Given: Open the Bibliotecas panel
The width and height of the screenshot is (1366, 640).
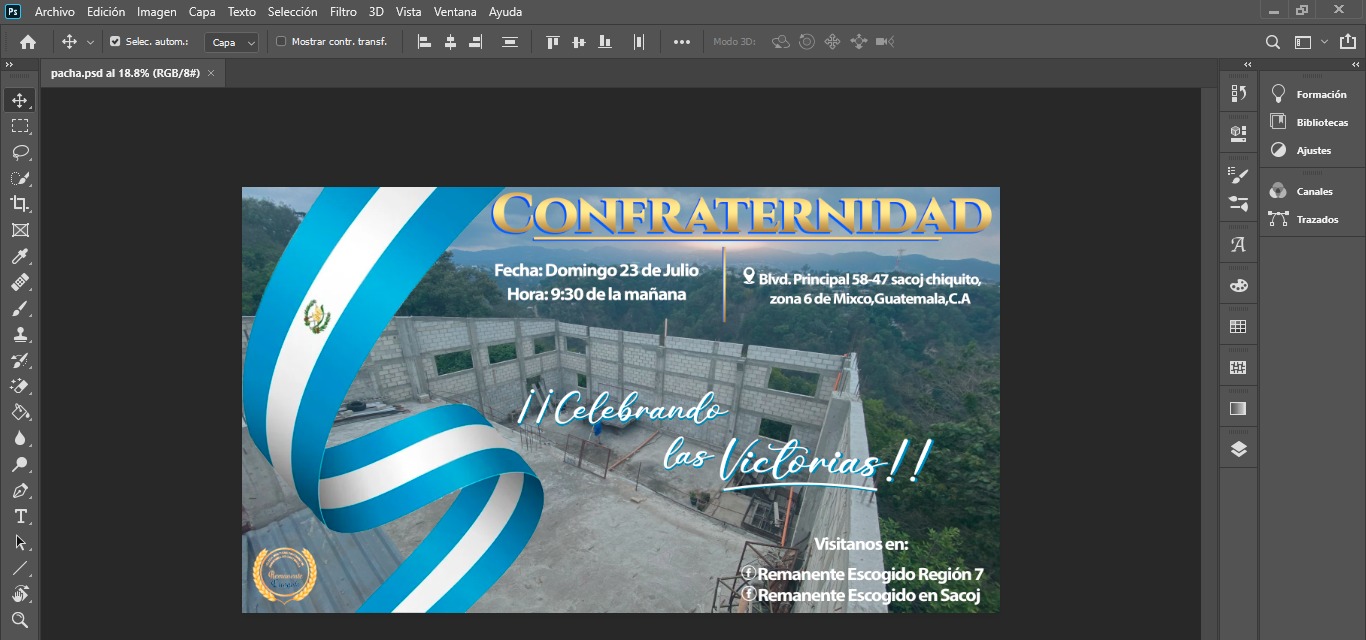Looking at the screenshot, I should (x=1309, y=122).
